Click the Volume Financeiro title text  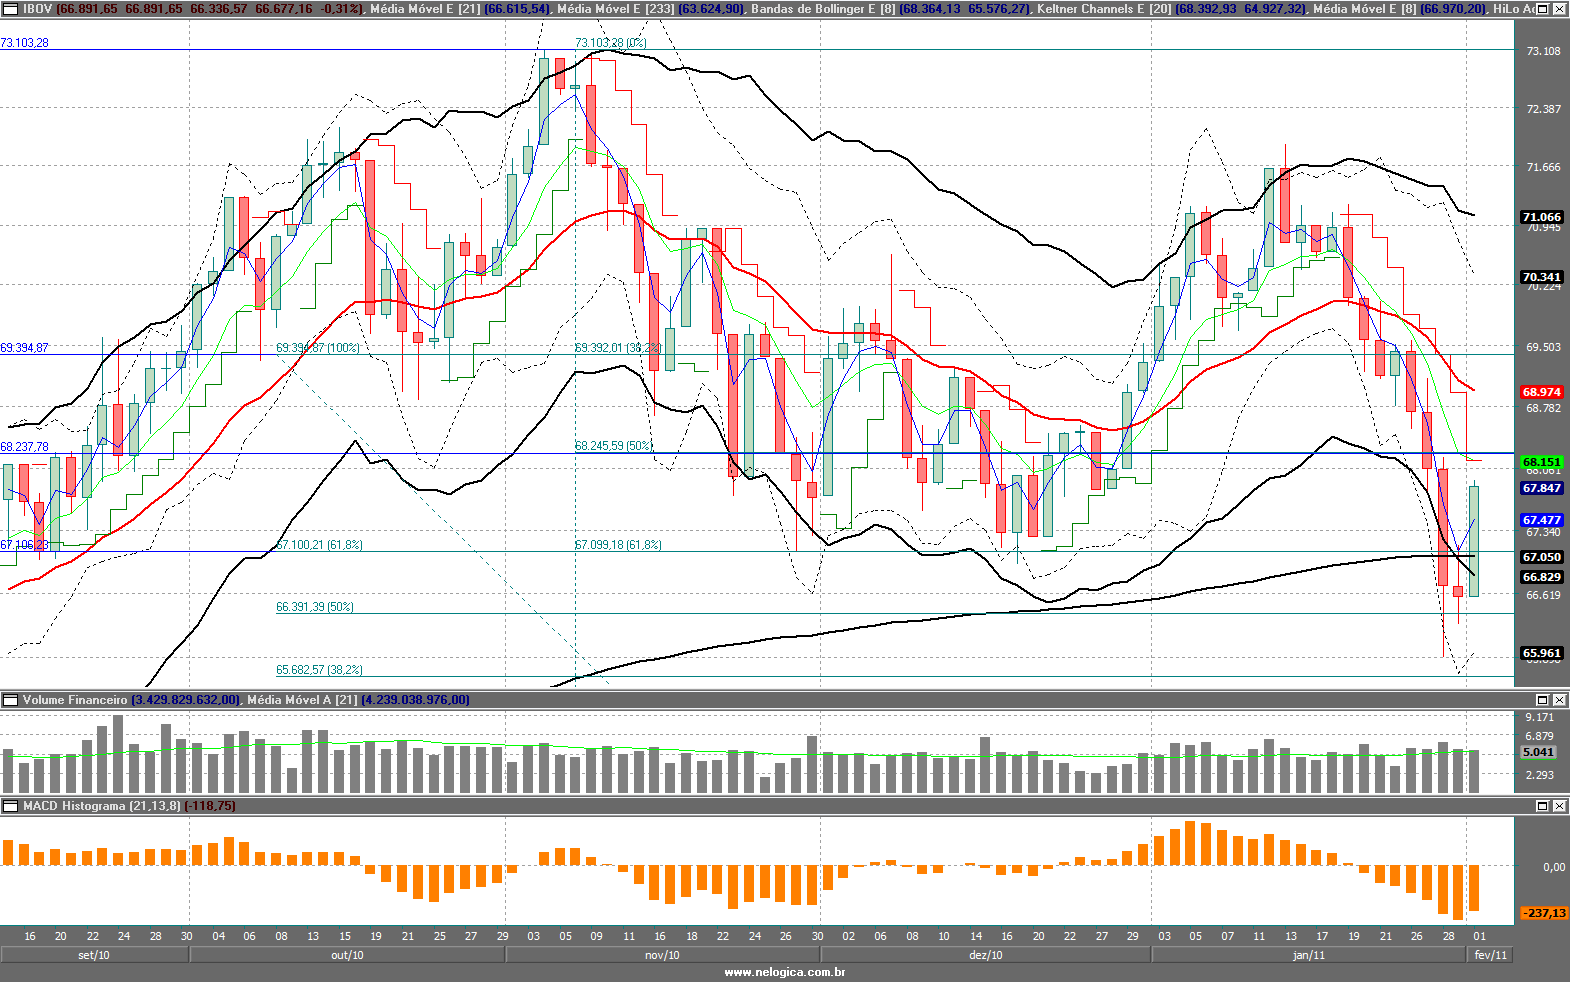75,700
